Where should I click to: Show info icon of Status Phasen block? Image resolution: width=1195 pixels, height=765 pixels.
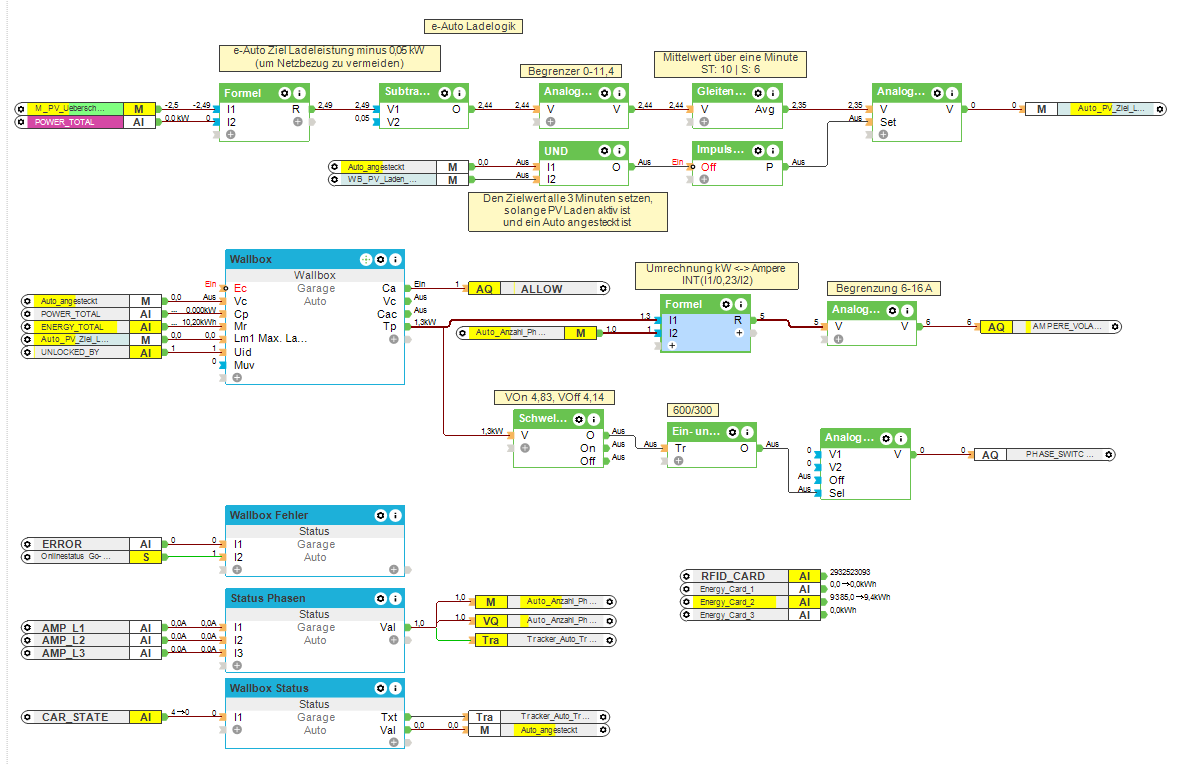pos(395,599)
